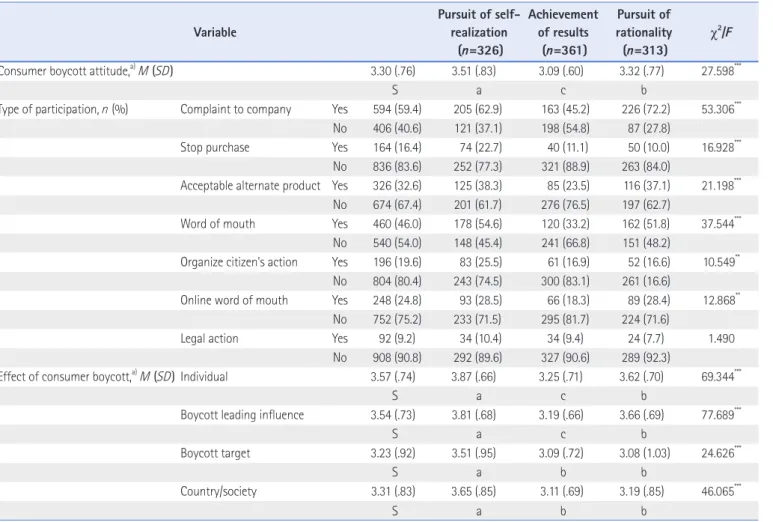Screen dimensions: 773x522
Task: Select the cell "178 (54.6)"
Action: point(478,224)
